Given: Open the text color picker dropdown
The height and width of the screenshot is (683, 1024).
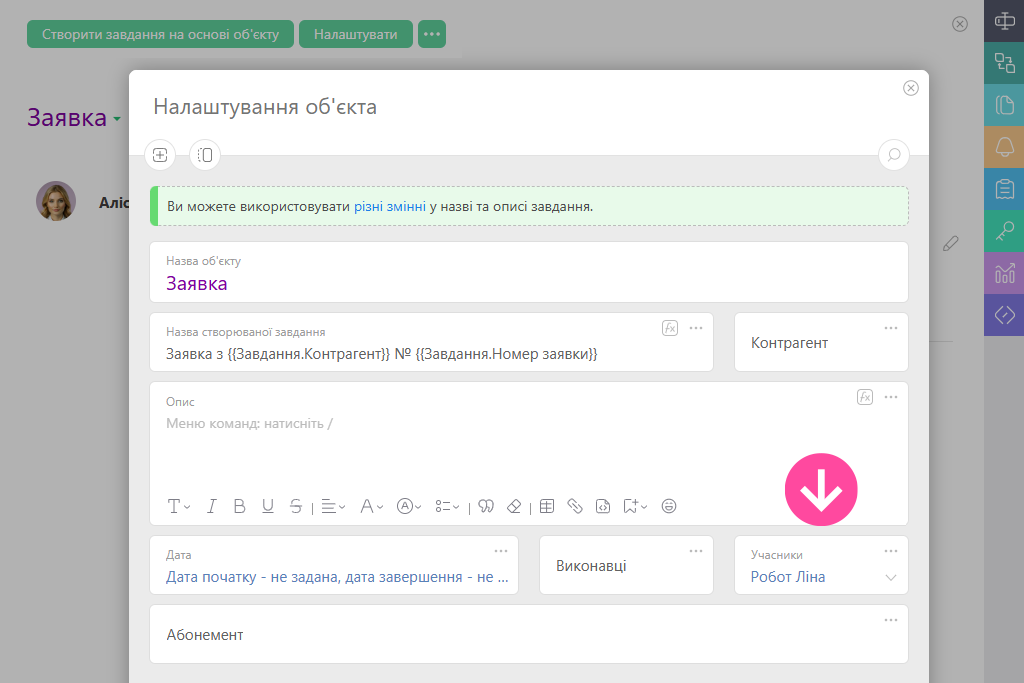Looking at the screenshot, I should tap(371, 506).
